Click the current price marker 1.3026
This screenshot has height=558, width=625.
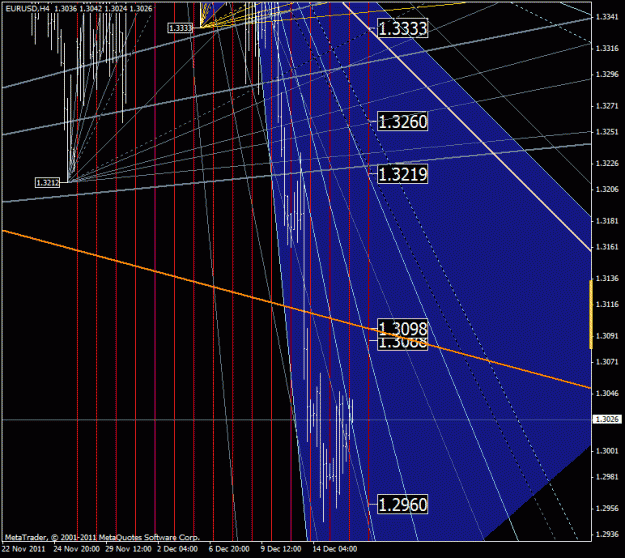point(607,419)
